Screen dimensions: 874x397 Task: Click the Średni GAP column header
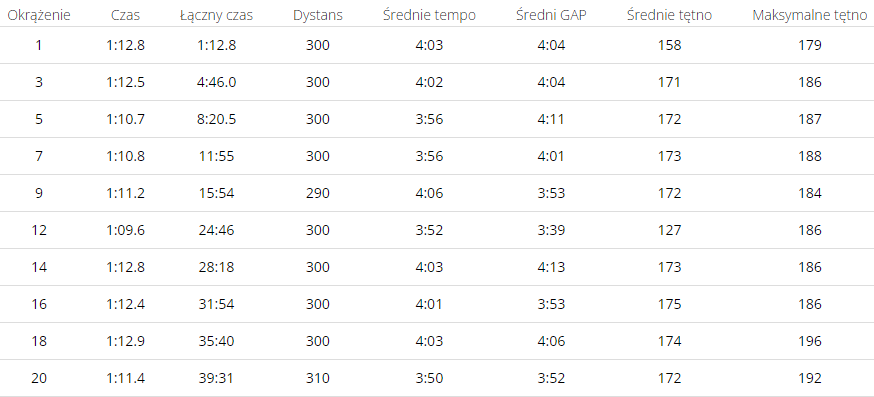[551, 16]
